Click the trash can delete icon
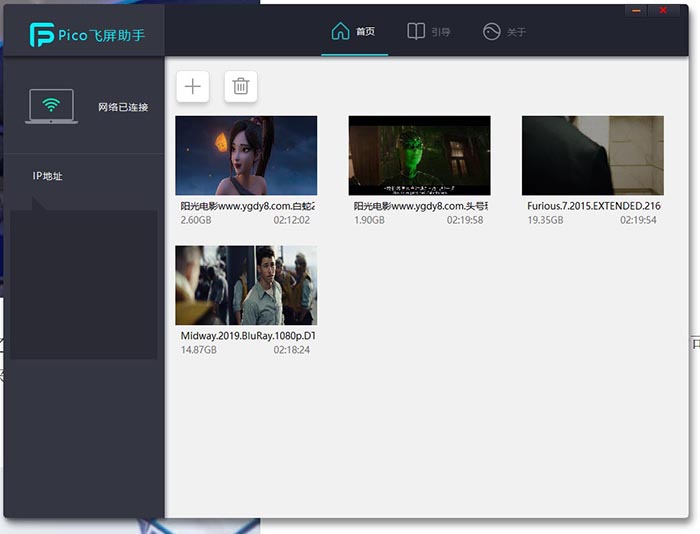The height and width of the screenshot is (534, 700). click(x=241, y=87)
